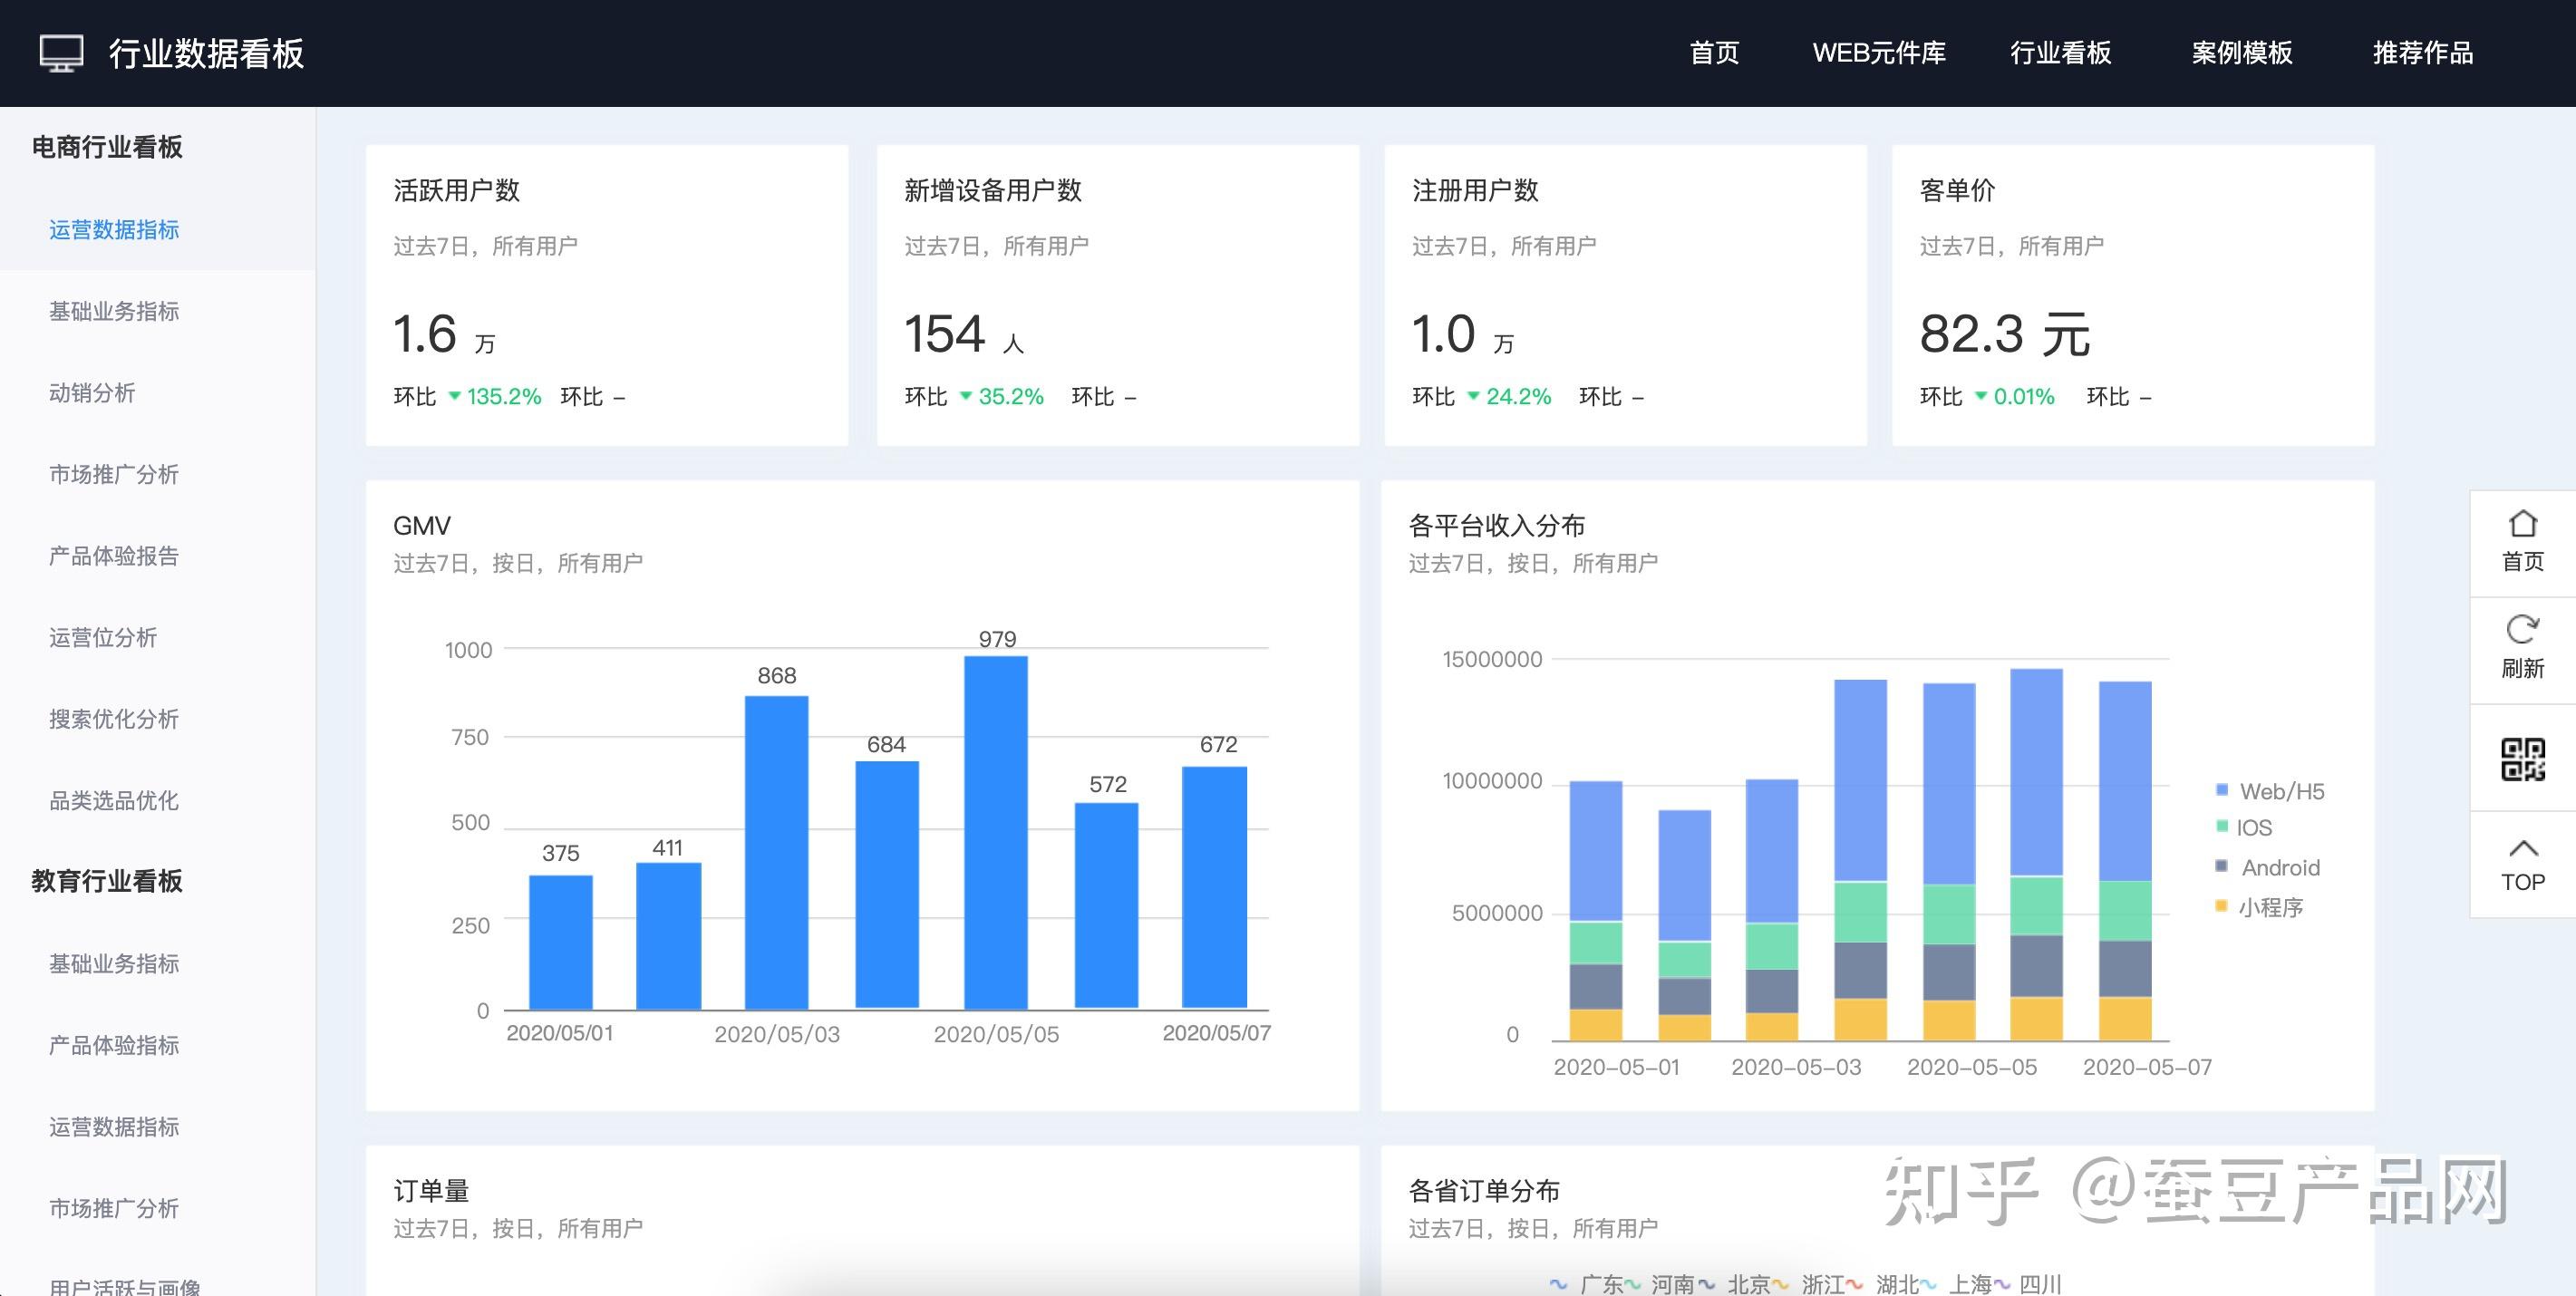Open the WEB元件库 menu in the top bar

pyautogui.click(x=1880, y=53)
